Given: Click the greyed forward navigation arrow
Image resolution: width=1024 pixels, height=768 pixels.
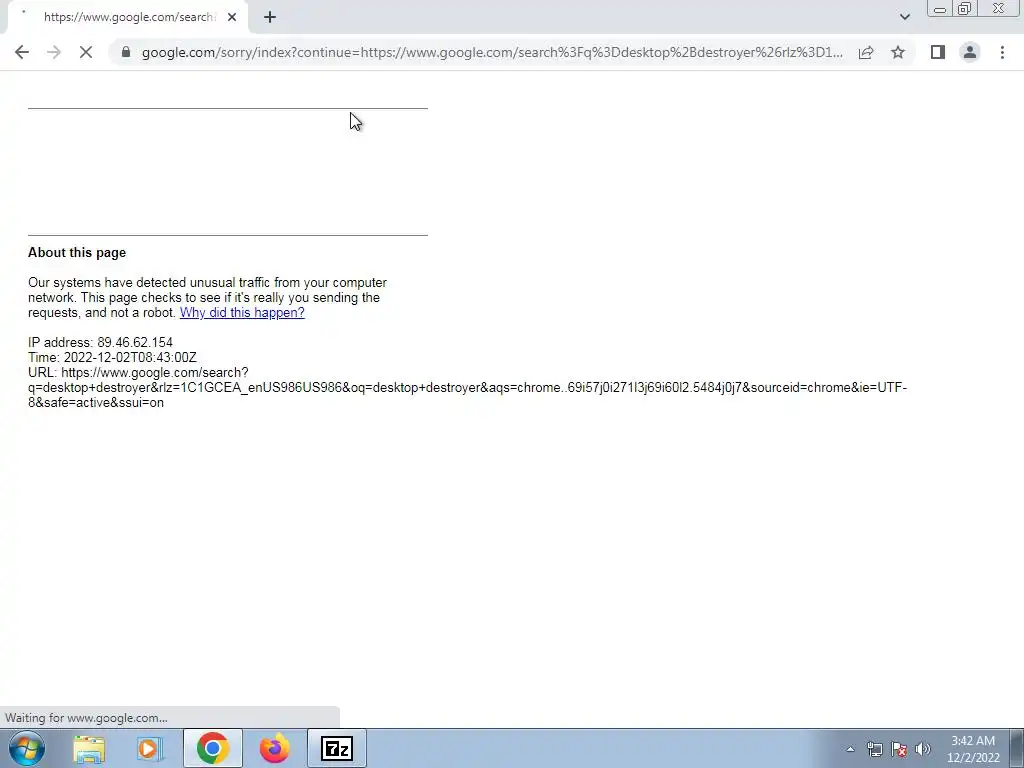Looking at the screenshot, I should [54, 52].
